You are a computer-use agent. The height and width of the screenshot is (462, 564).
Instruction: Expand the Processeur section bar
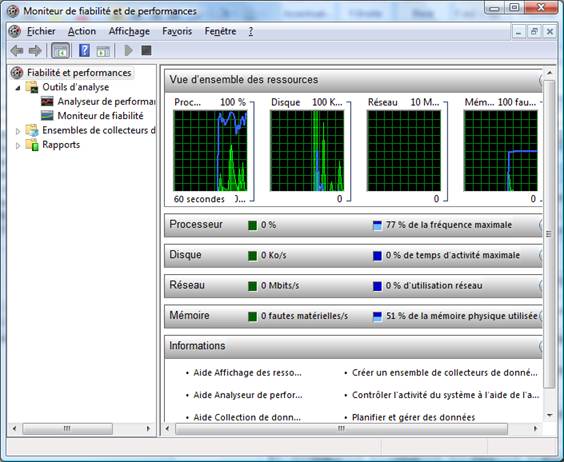[353, 225]
